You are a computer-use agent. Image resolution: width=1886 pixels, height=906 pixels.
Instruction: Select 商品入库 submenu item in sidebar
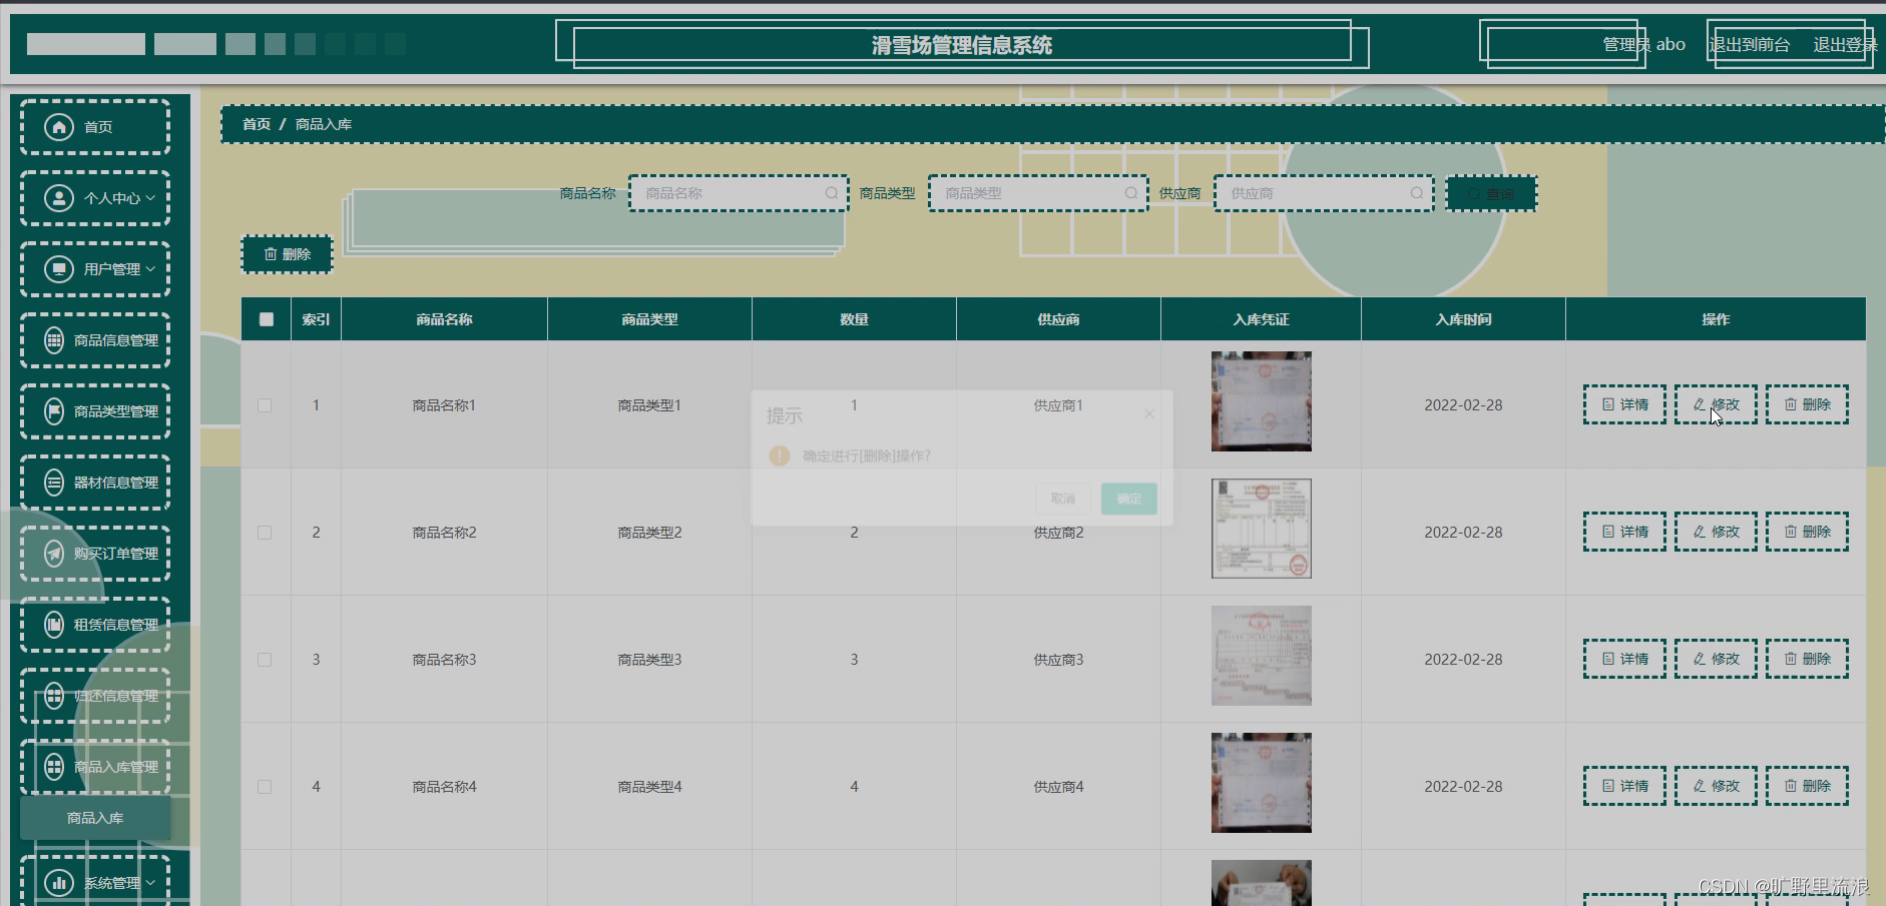click(95, 817)
